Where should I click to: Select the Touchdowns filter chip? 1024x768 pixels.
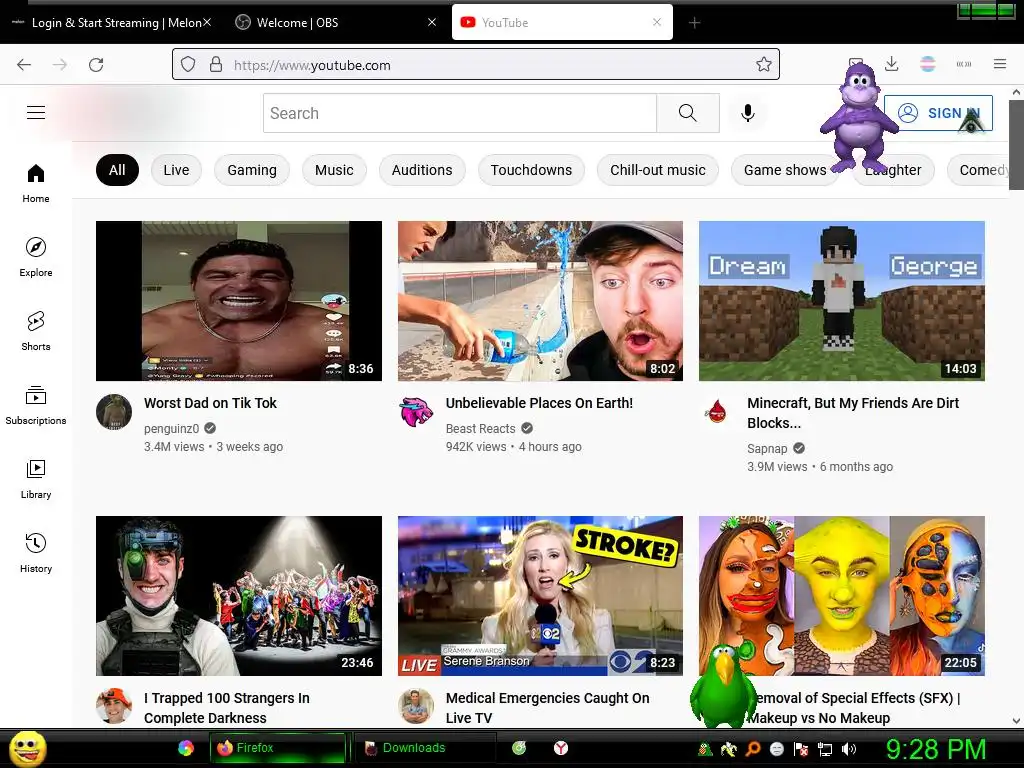click(x=531, y=170)
